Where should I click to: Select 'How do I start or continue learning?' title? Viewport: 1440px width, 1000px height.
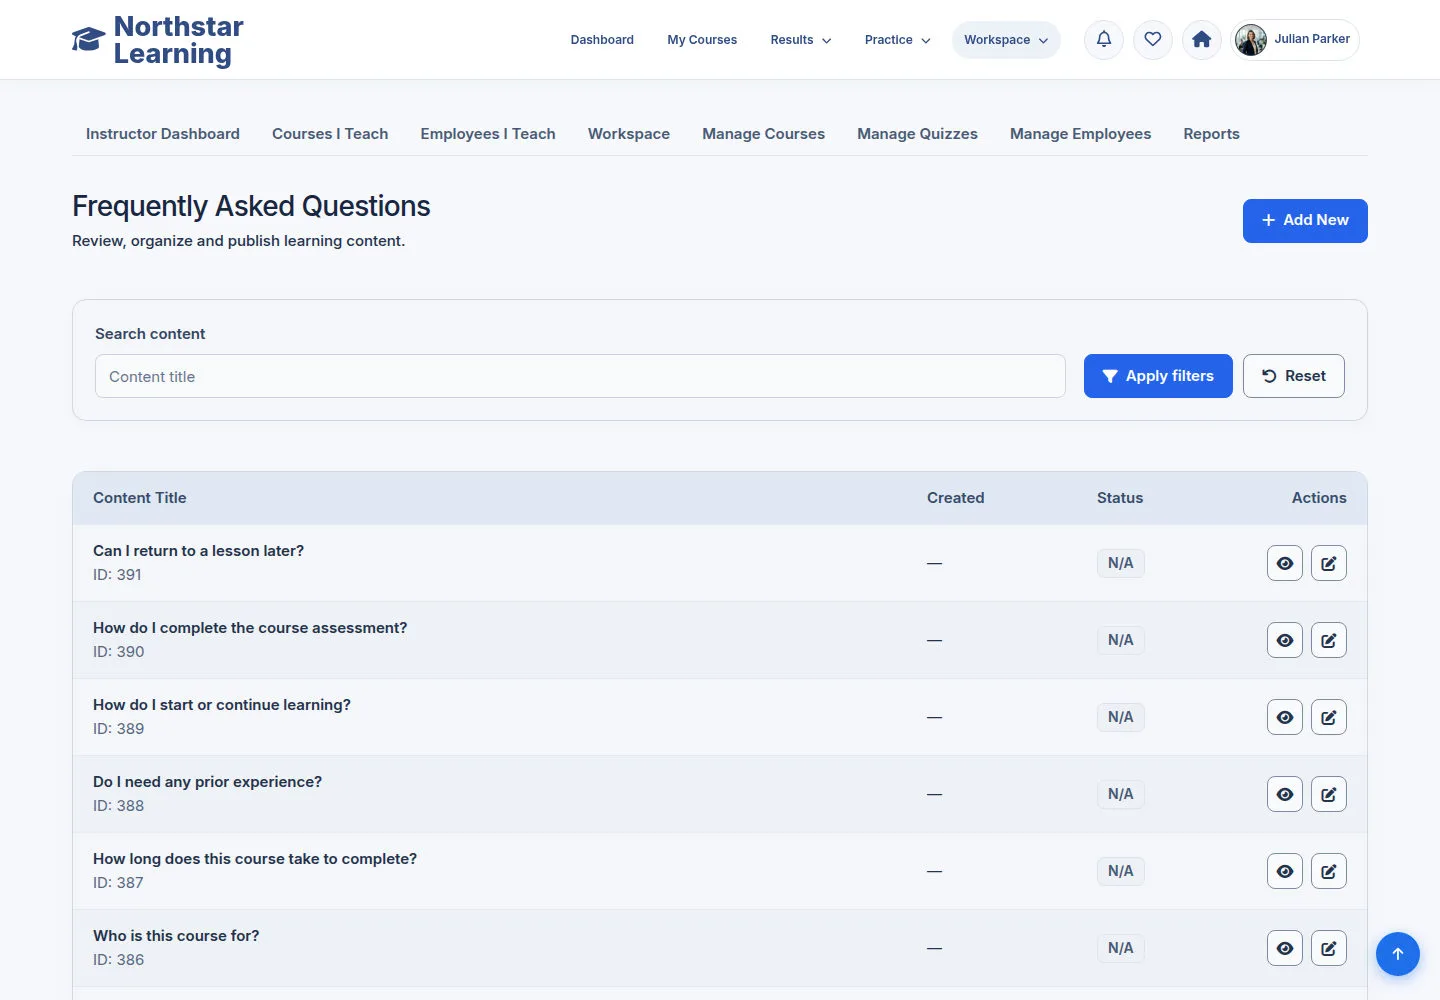click(x=222, y=705)
